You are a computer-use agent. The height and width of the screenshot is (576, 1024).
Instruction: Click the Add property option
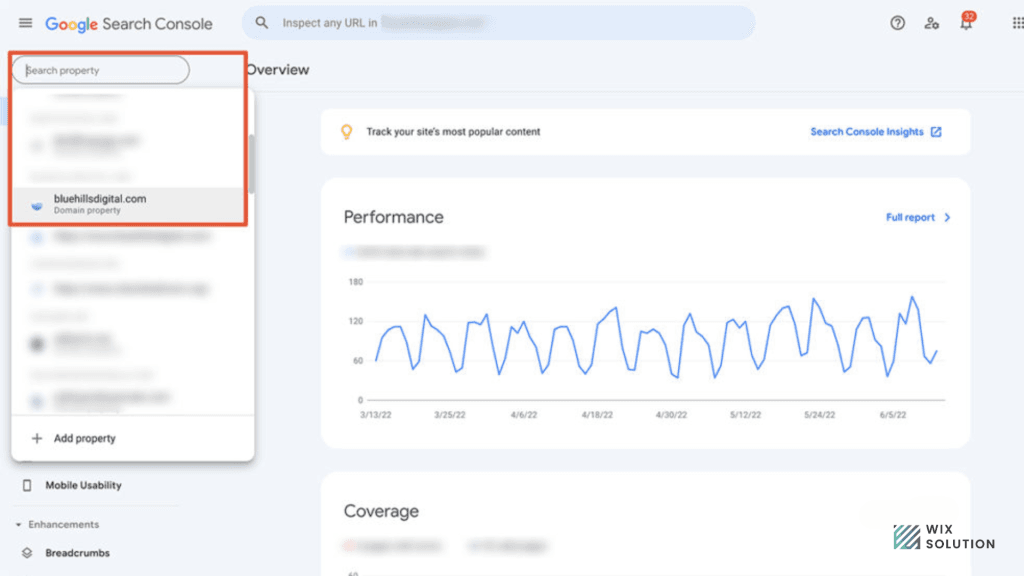pos(133,438)
